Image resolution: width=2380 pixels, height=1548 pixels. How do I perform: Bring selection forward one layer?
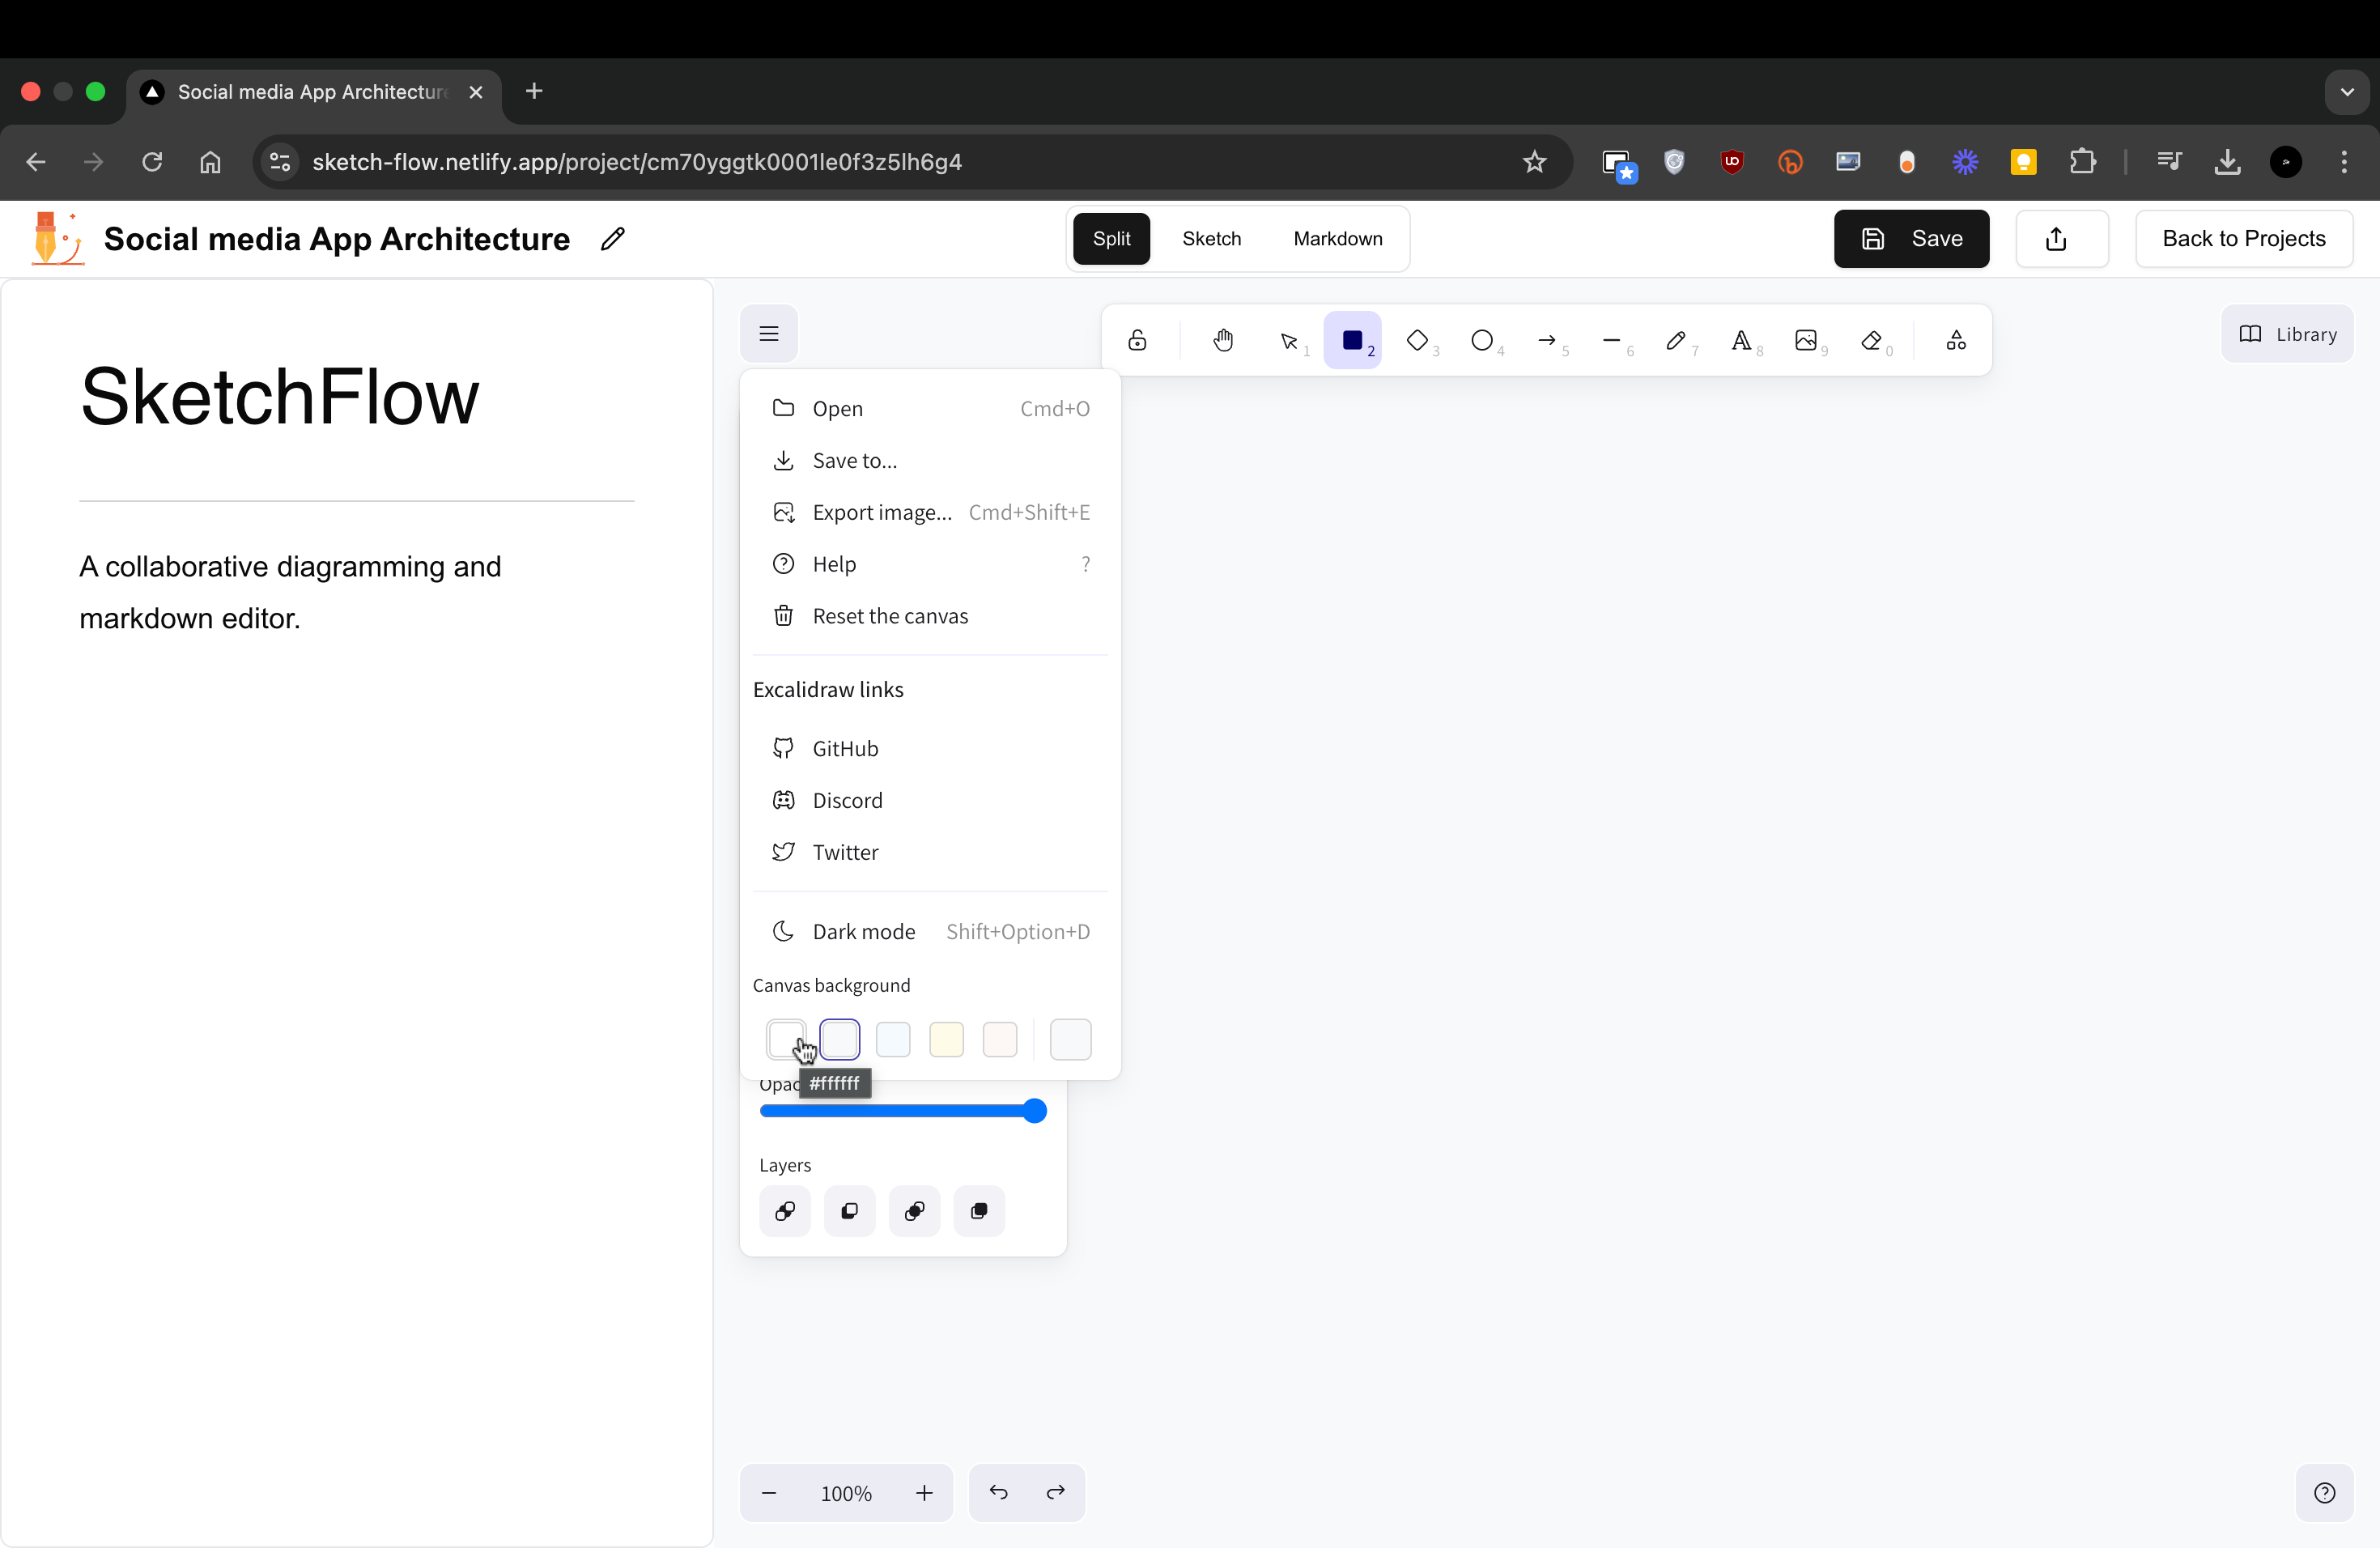coord(914,1211)
